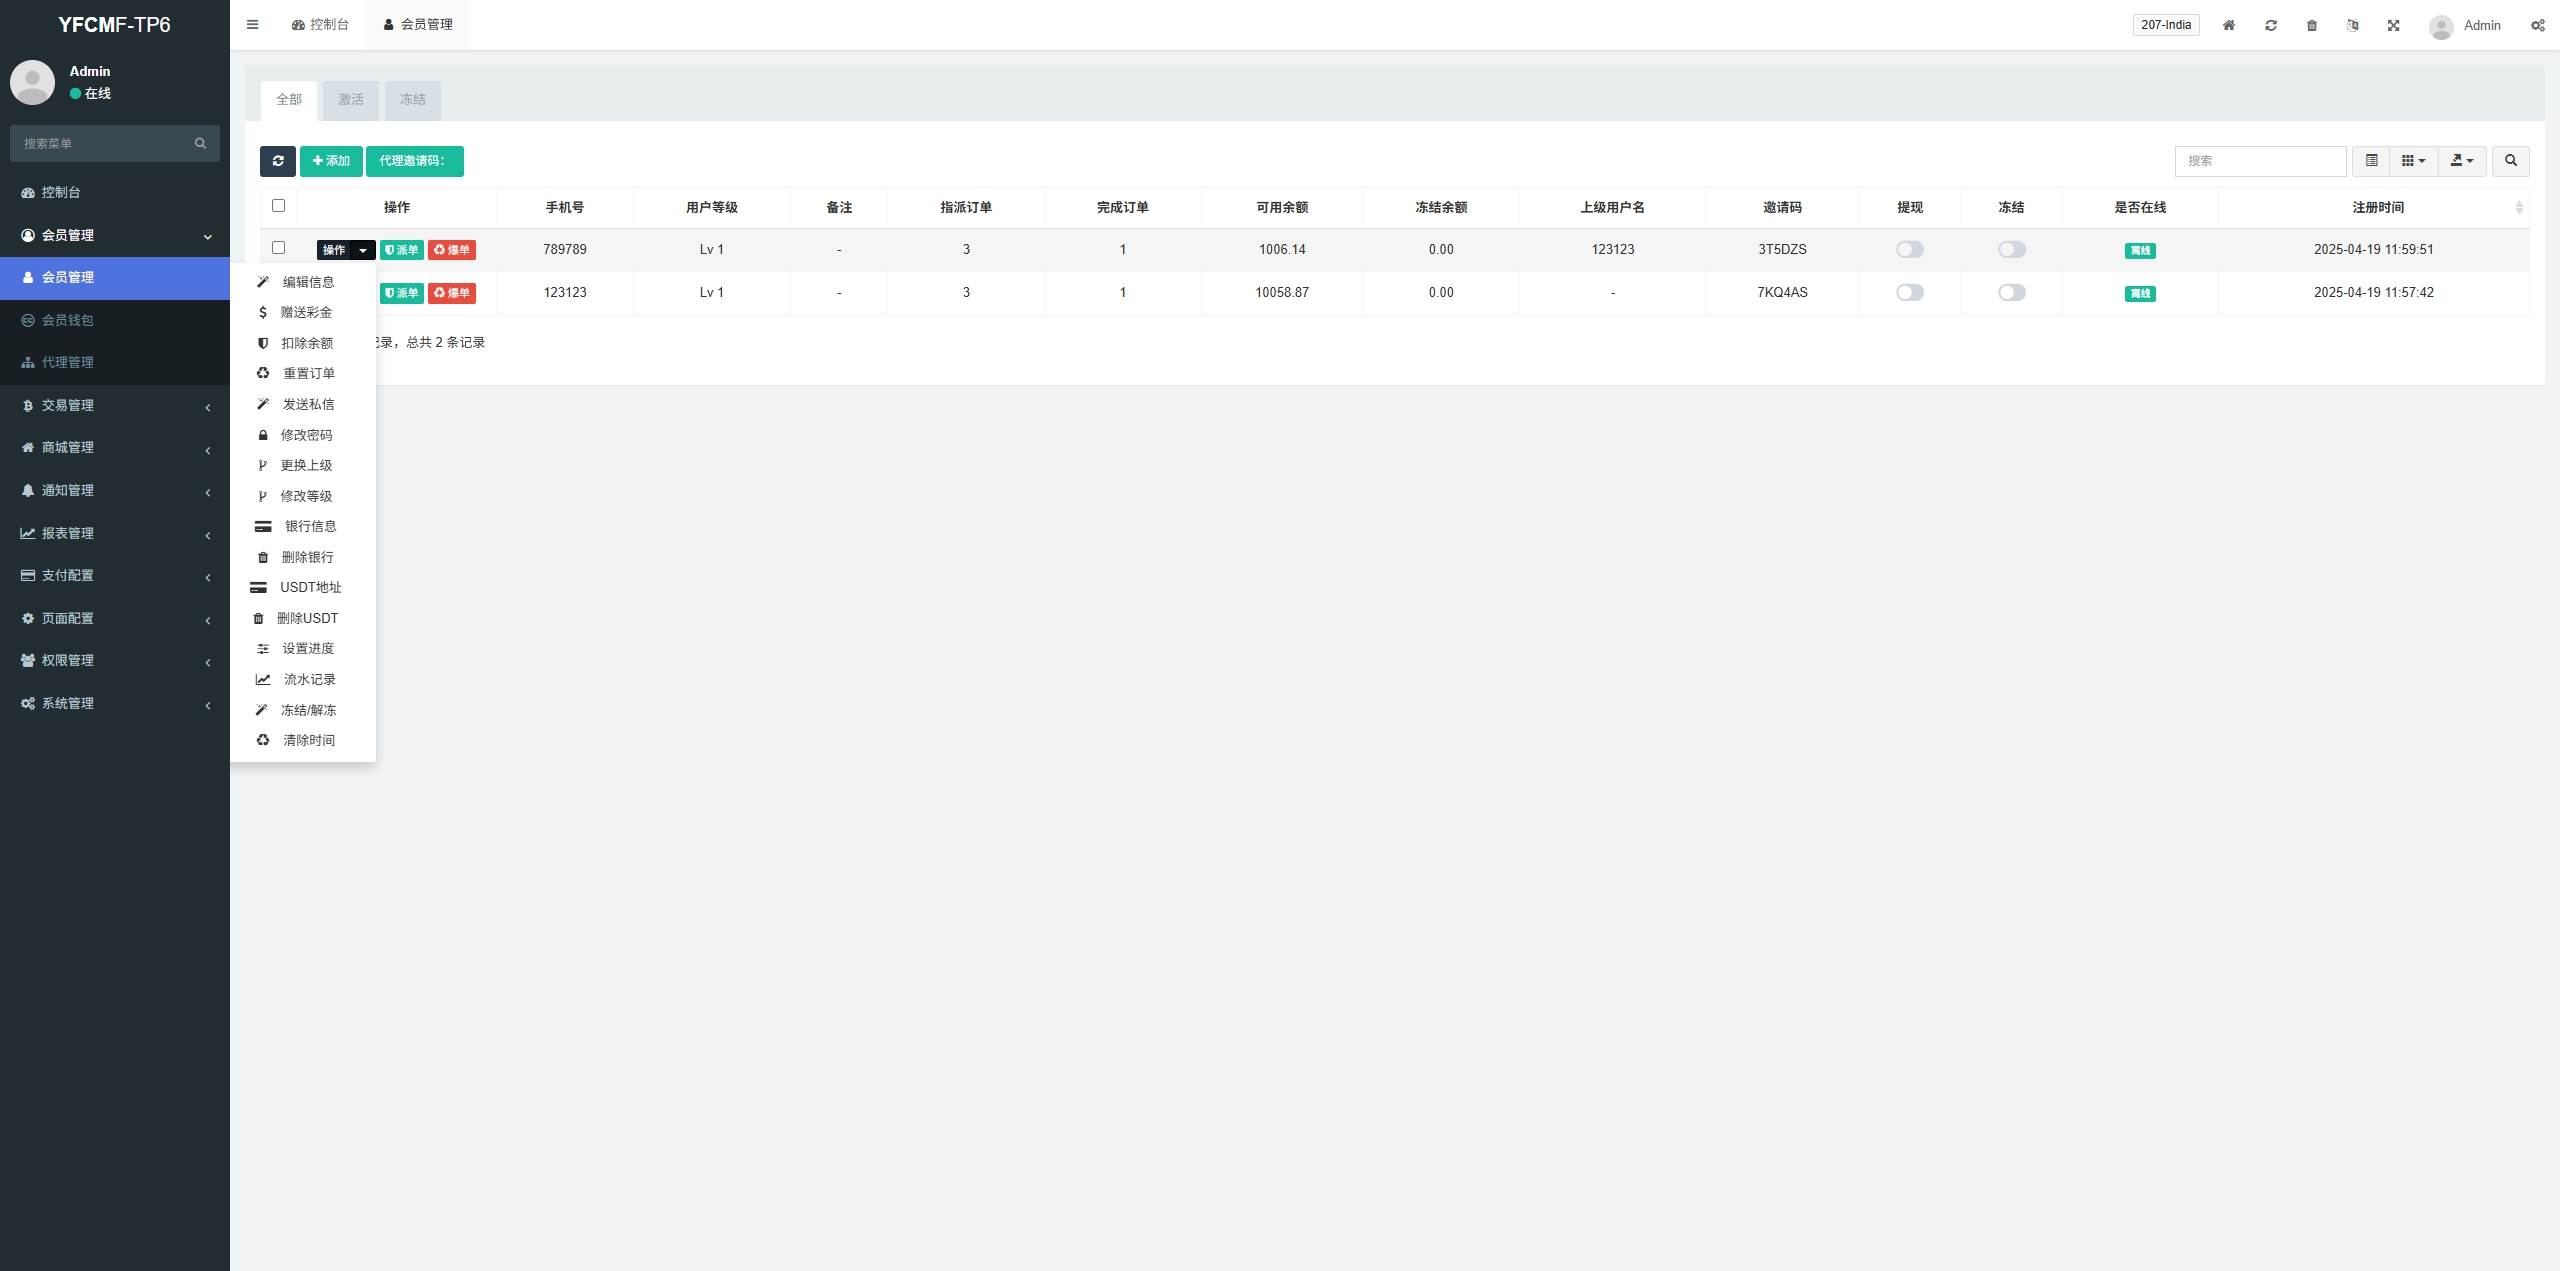Screen dimensions: 2560x1271
Task: Click the hamburger menu icon to collapse sidebar
Action: click(x=252, y=25)
